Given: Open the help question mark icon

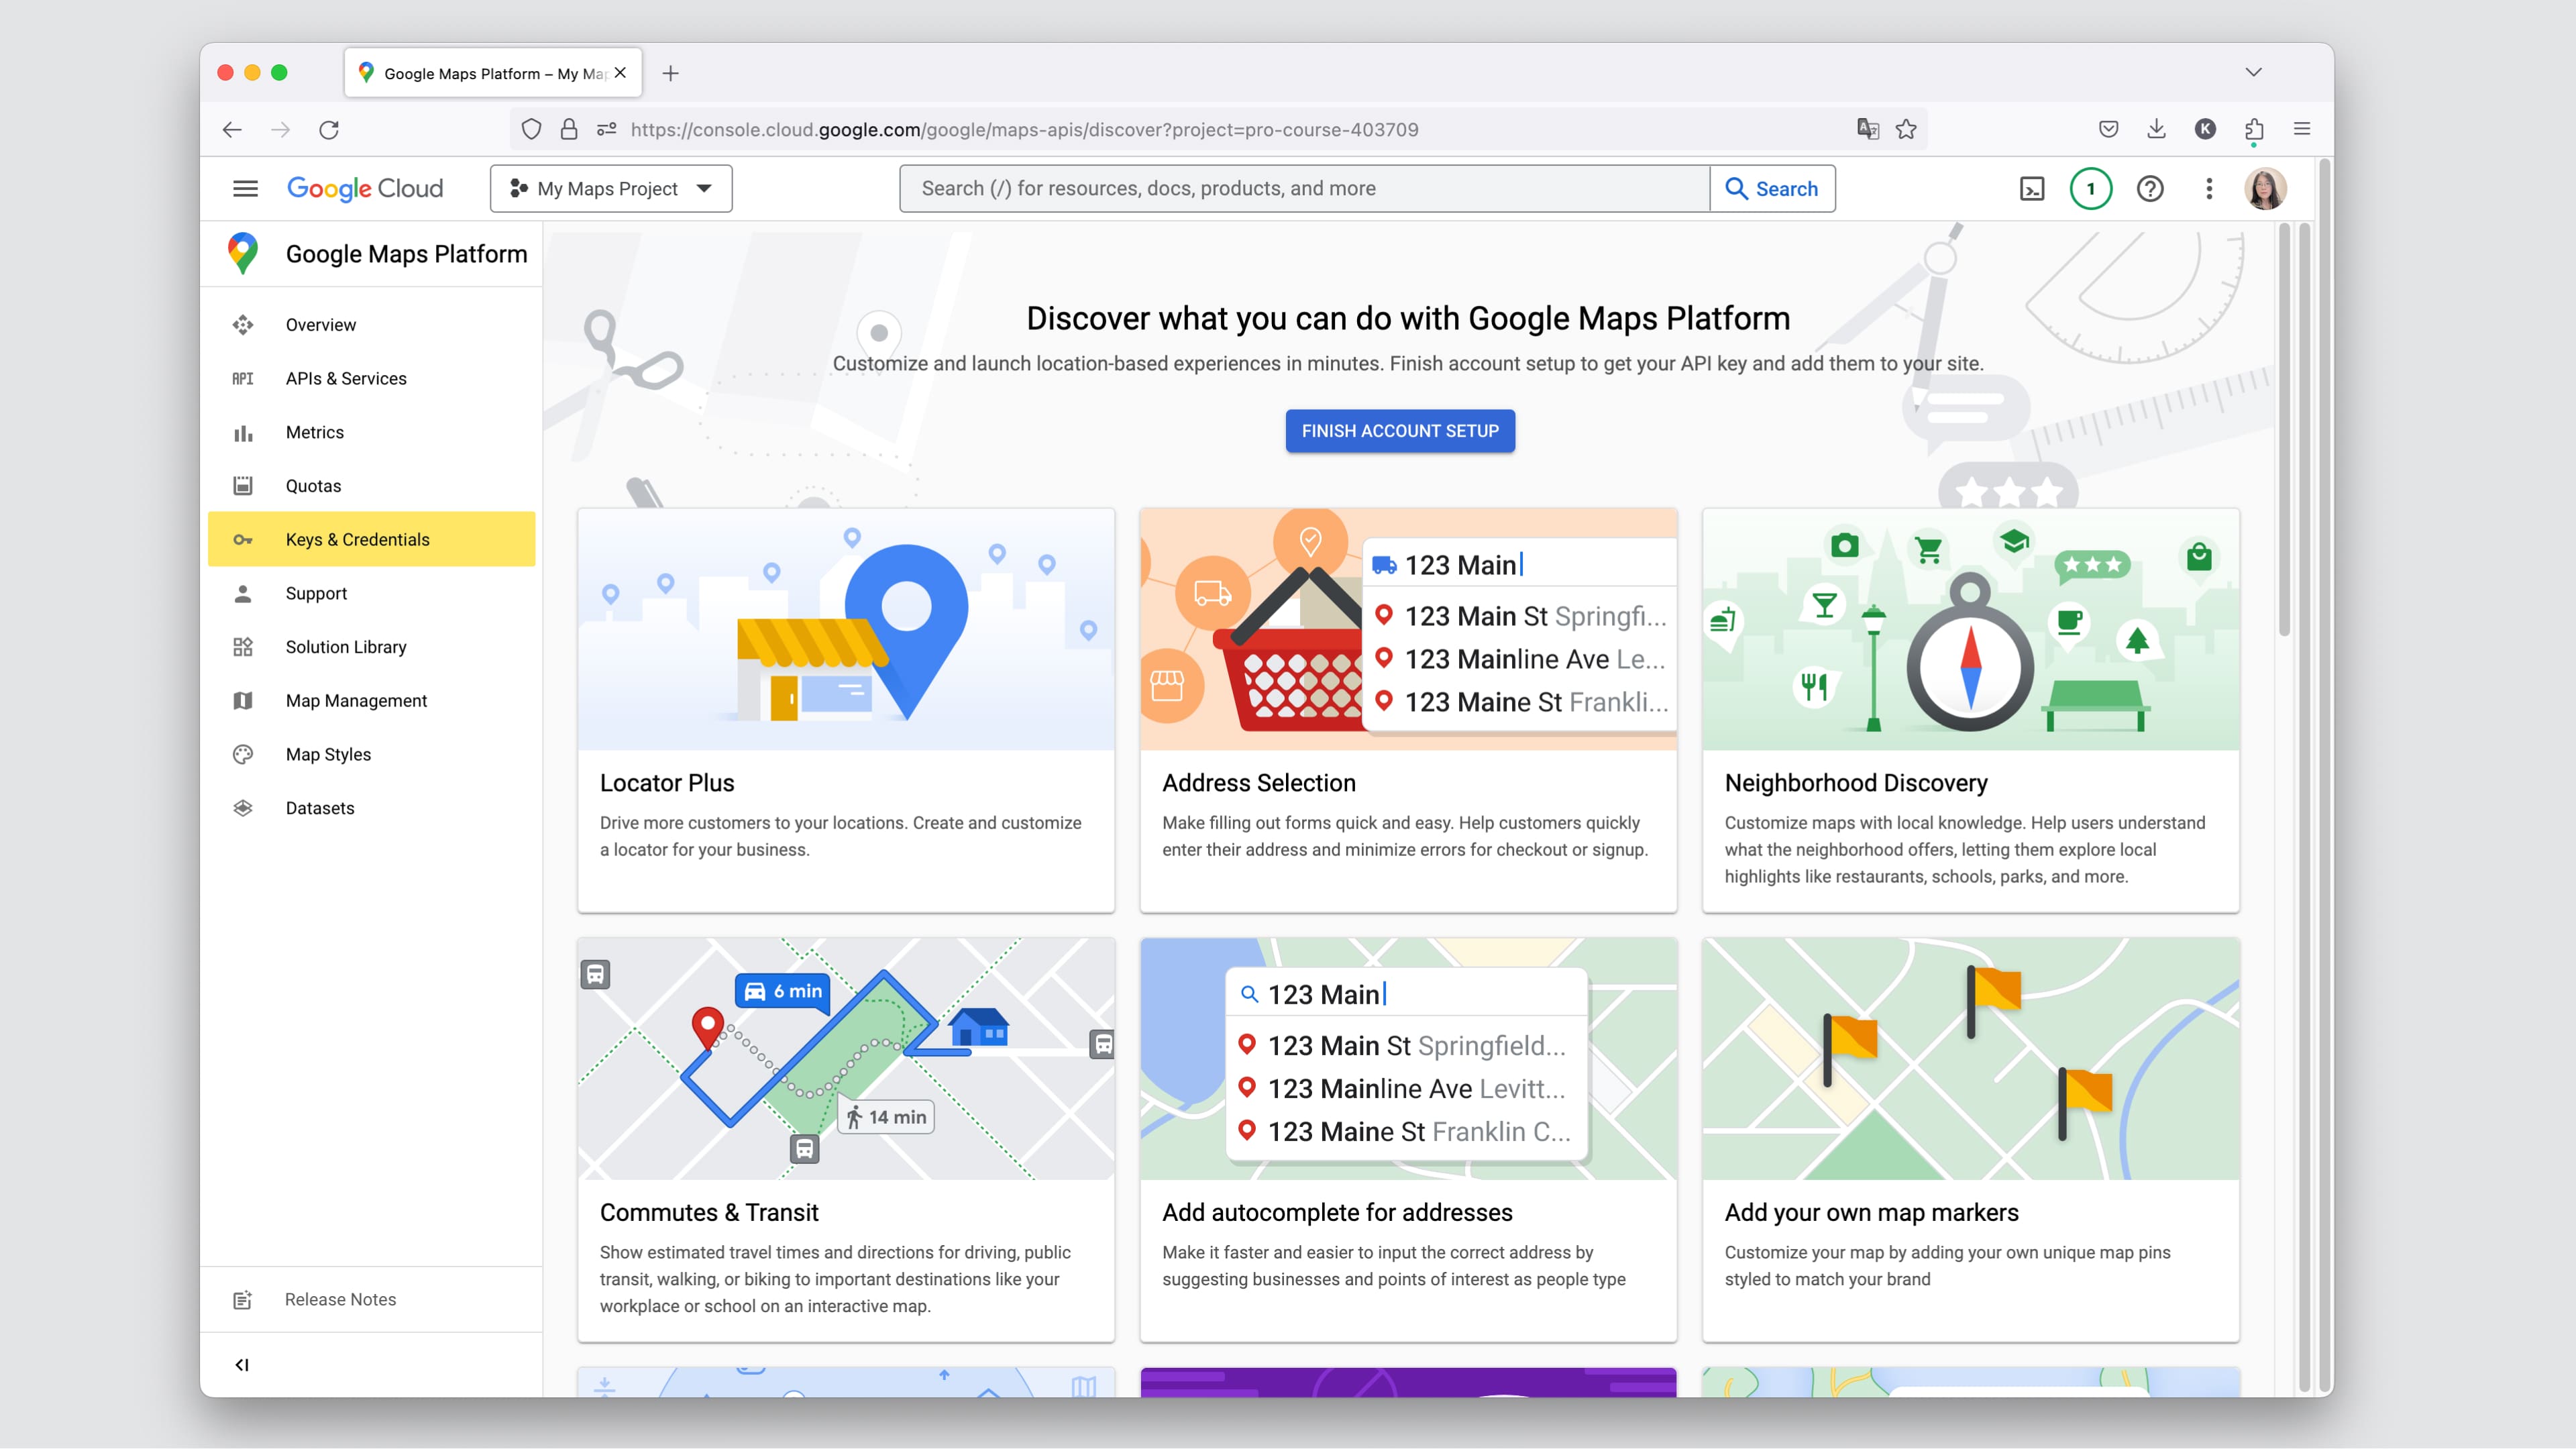Looking at the screenshot, I should 2150,189.
